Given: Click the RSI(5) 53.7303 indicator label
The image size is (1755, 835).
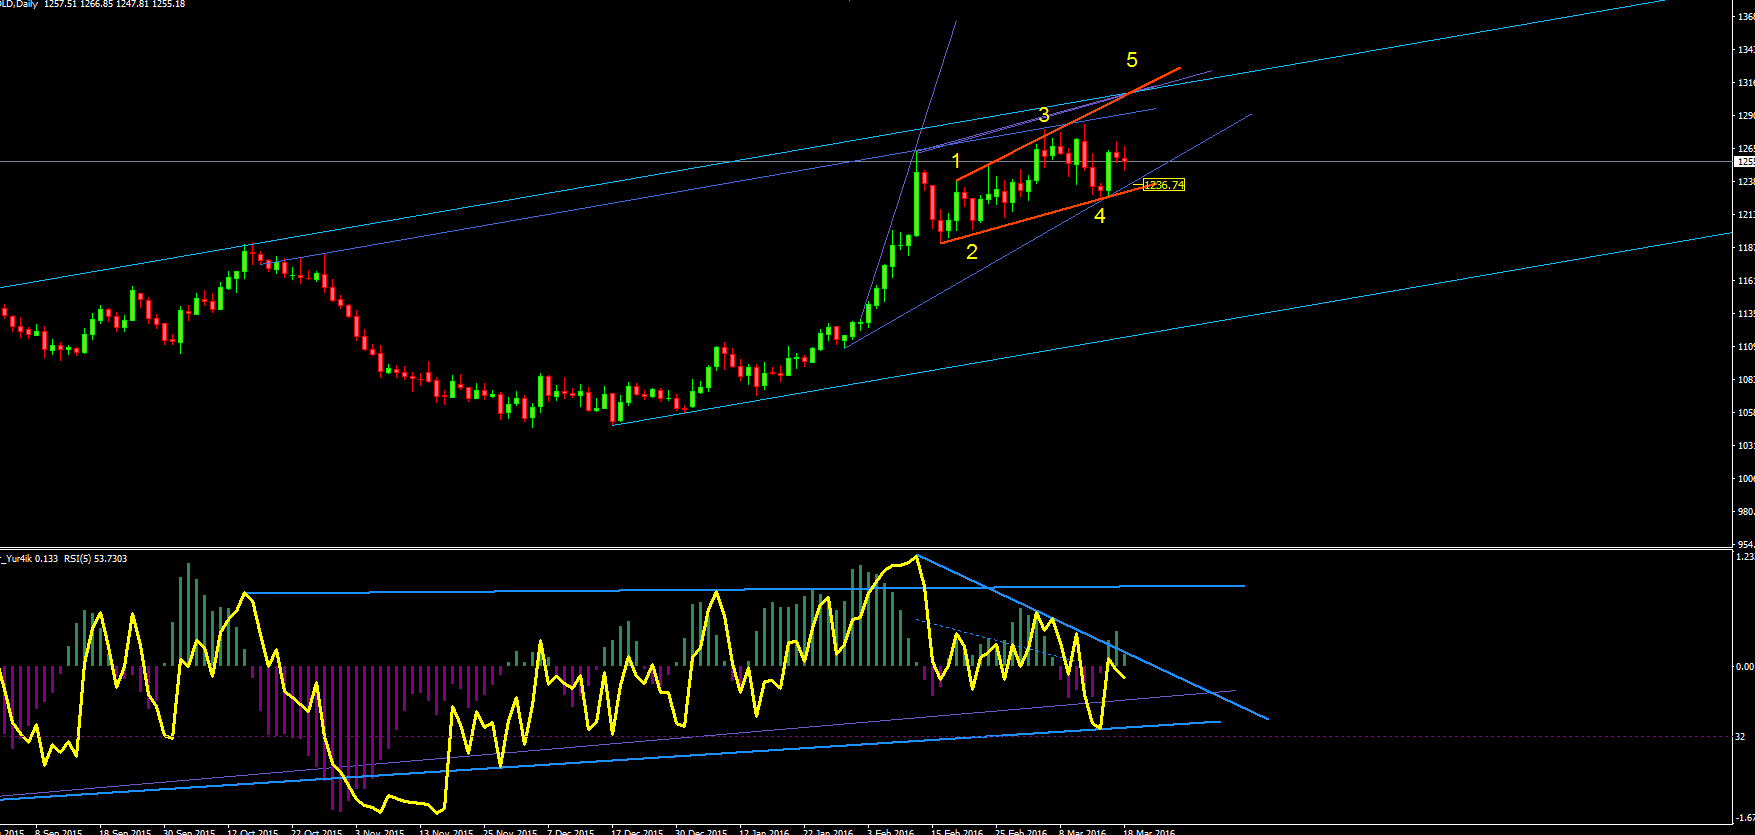Looking at the screenshot, I should (96, 559).
